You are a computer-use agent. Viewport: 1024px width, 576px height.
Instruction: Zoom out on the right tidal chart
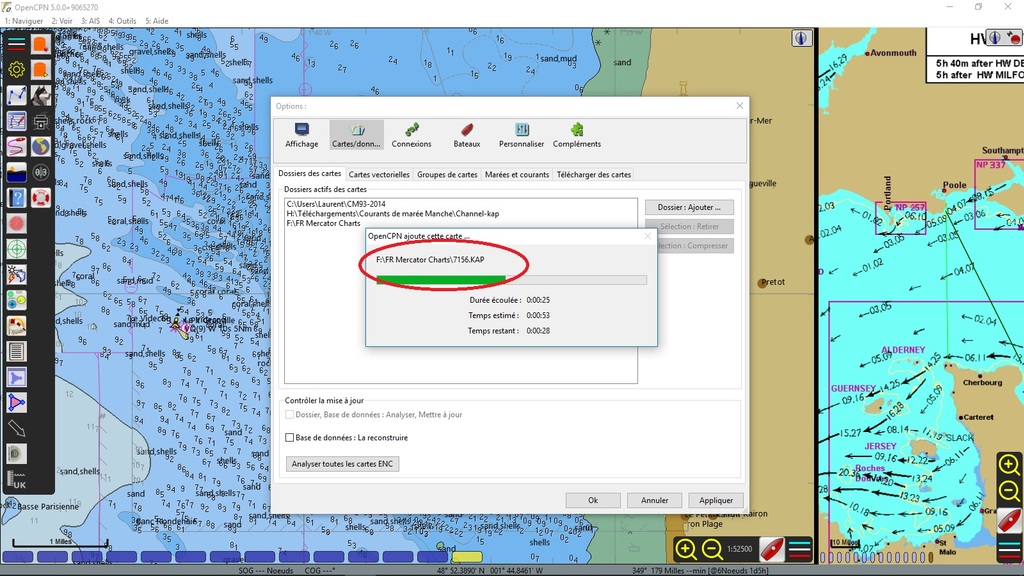click(x=1009, y=491)
